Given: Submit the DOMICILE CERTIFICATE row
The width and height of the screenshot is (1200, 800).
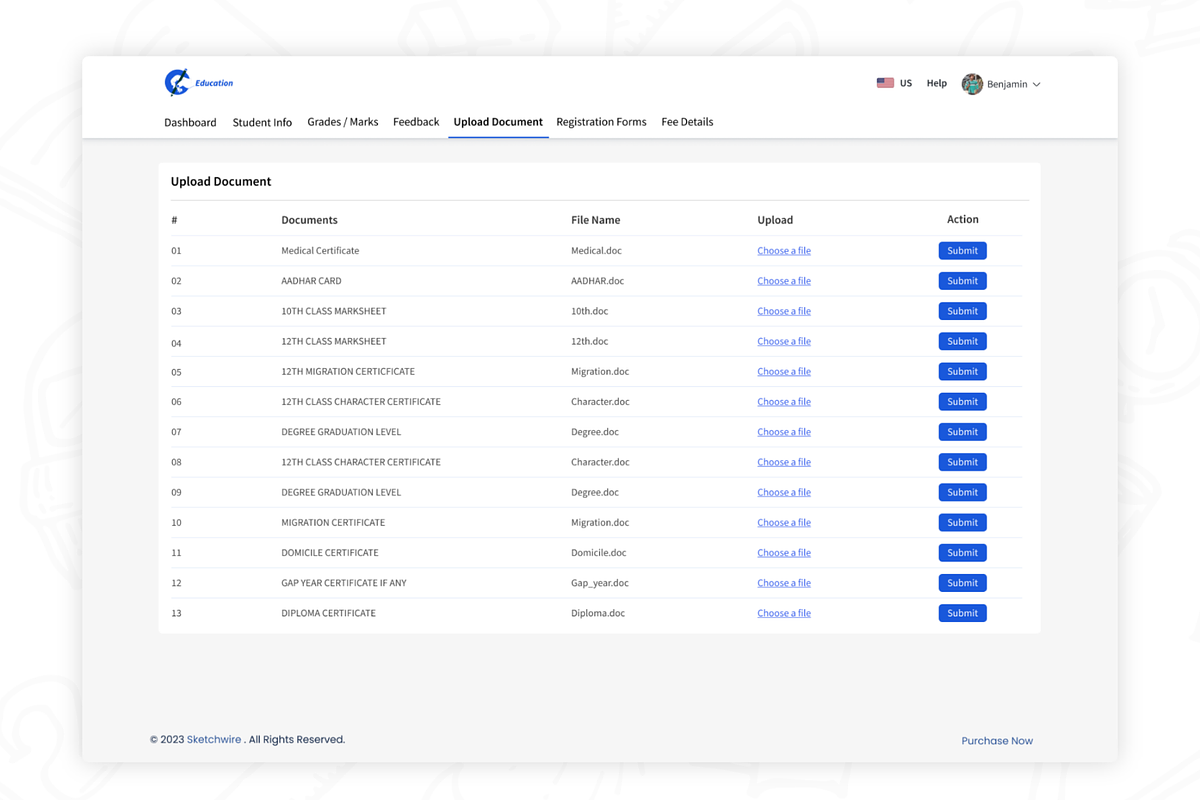Looking at the screenshot, I should [x=962, y=552].
